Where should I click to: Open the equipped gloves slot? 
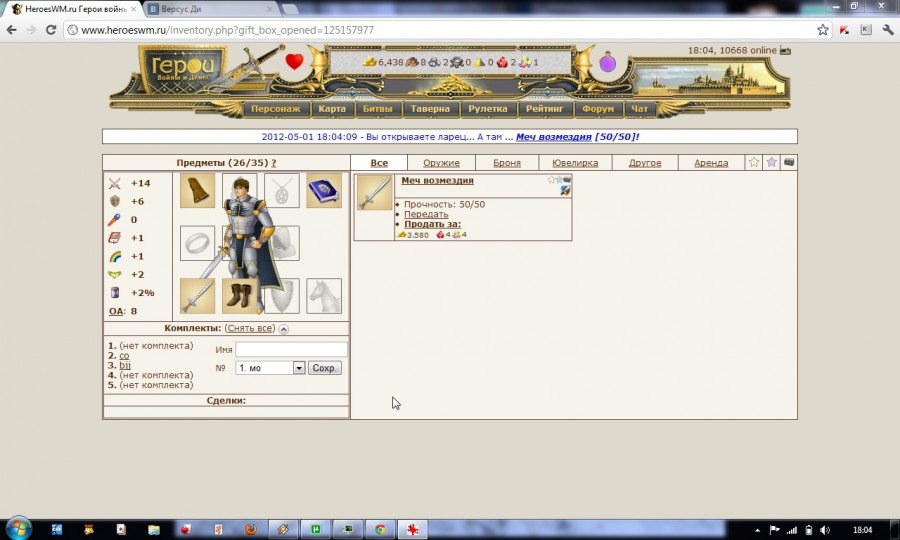tap(197, 191)
